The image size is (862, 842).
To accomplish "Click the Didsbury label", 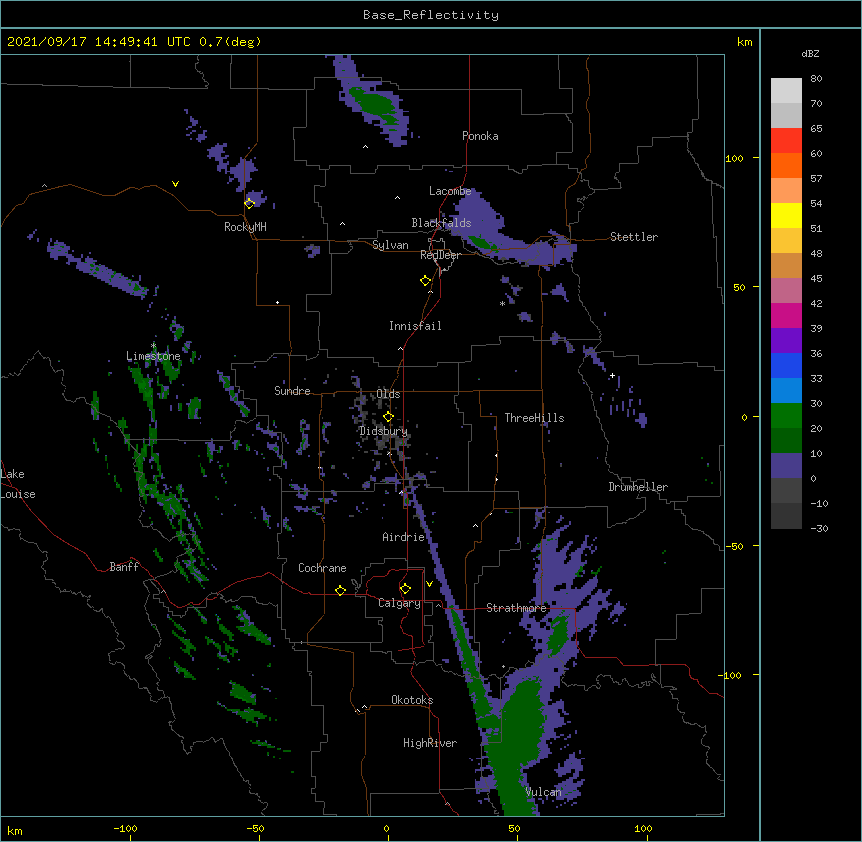I will pos(383,431).
